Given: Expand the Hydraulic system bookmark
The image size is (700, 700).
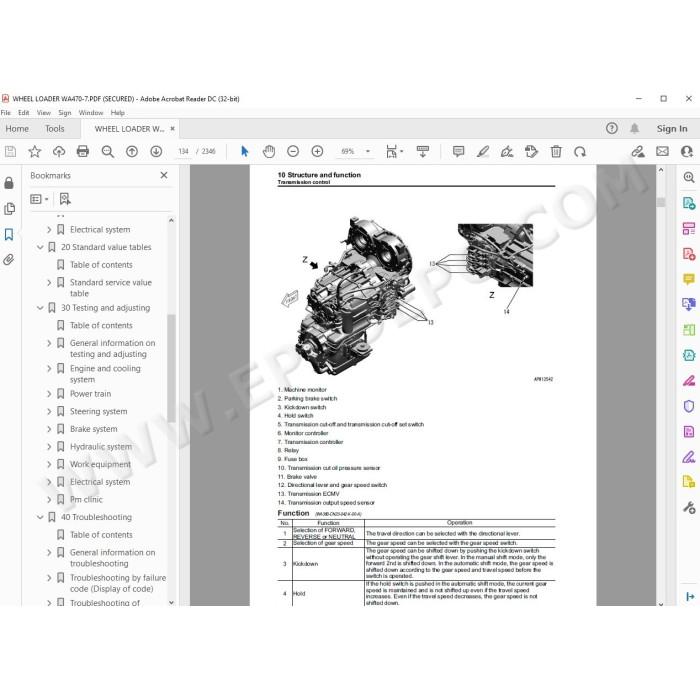Looking at the screenshot, I should click(x=49, y=447).
